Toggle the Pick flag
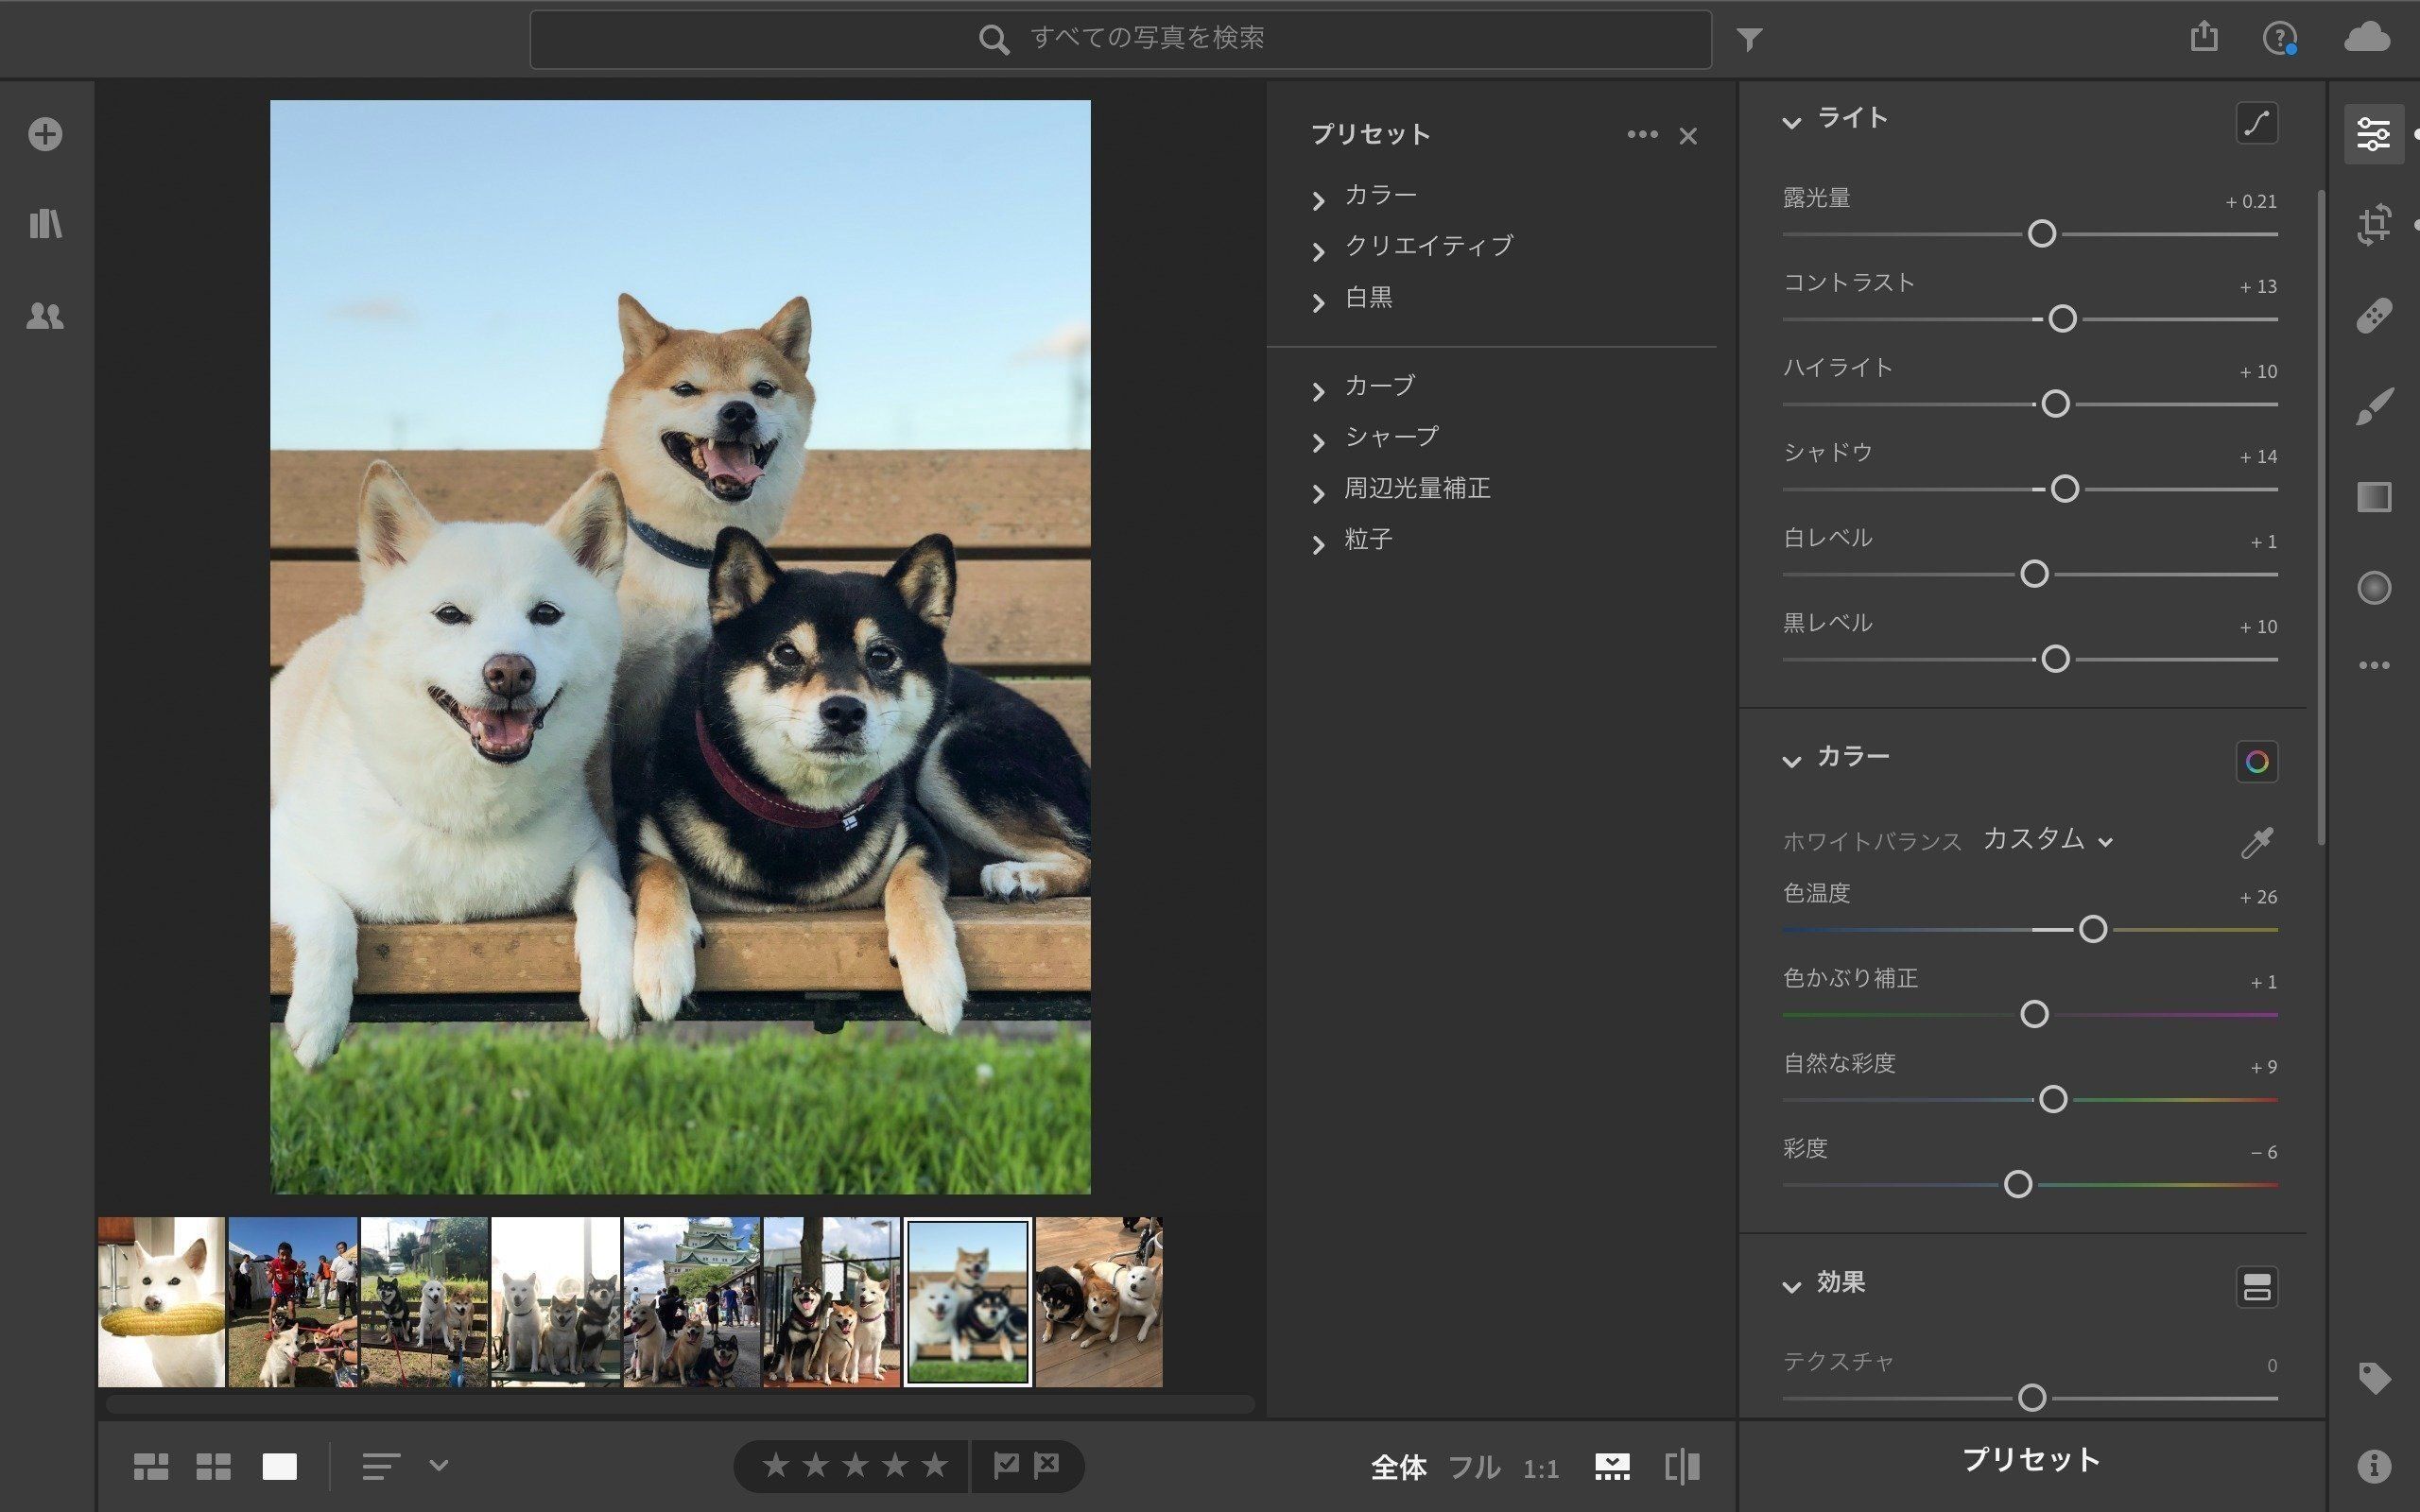Image resolution: width=2420 pixels, height=1512 pixels. (x=1006, y=1465)
